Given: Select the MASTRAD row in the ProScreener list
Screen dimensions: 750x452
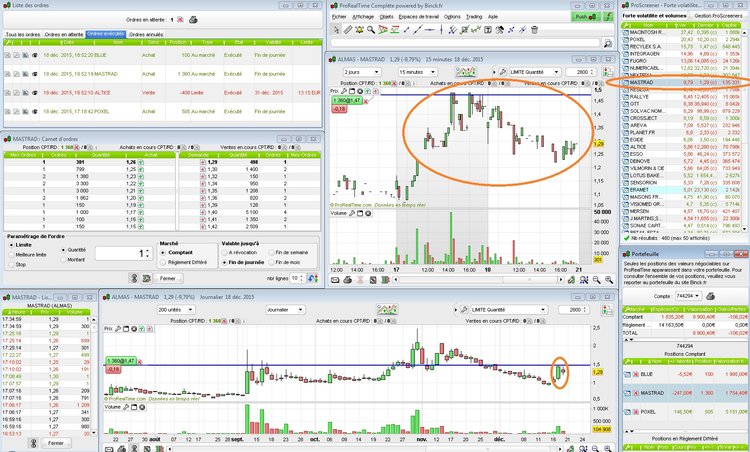Looking at the screenshot, I should tap(681, 82).
